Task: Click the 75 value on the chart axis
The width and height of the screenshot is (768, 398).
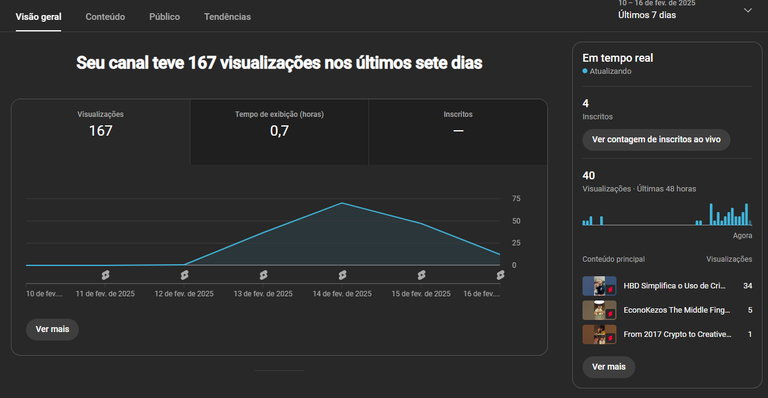Action: (516, 199)
